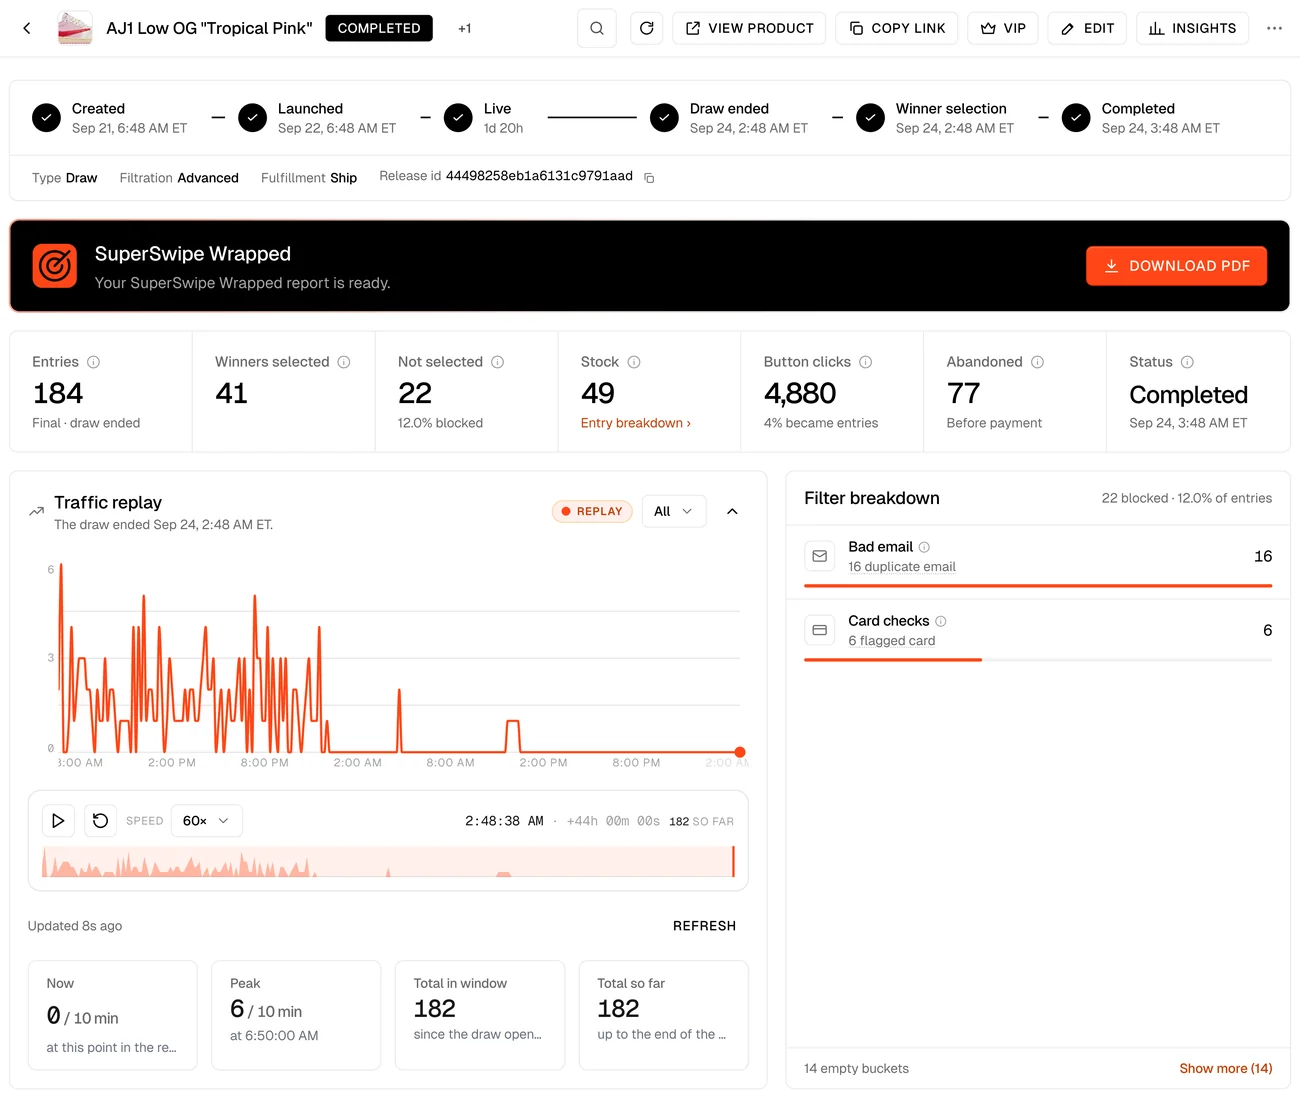Open the three-dot more options menu

(1274, 28)
